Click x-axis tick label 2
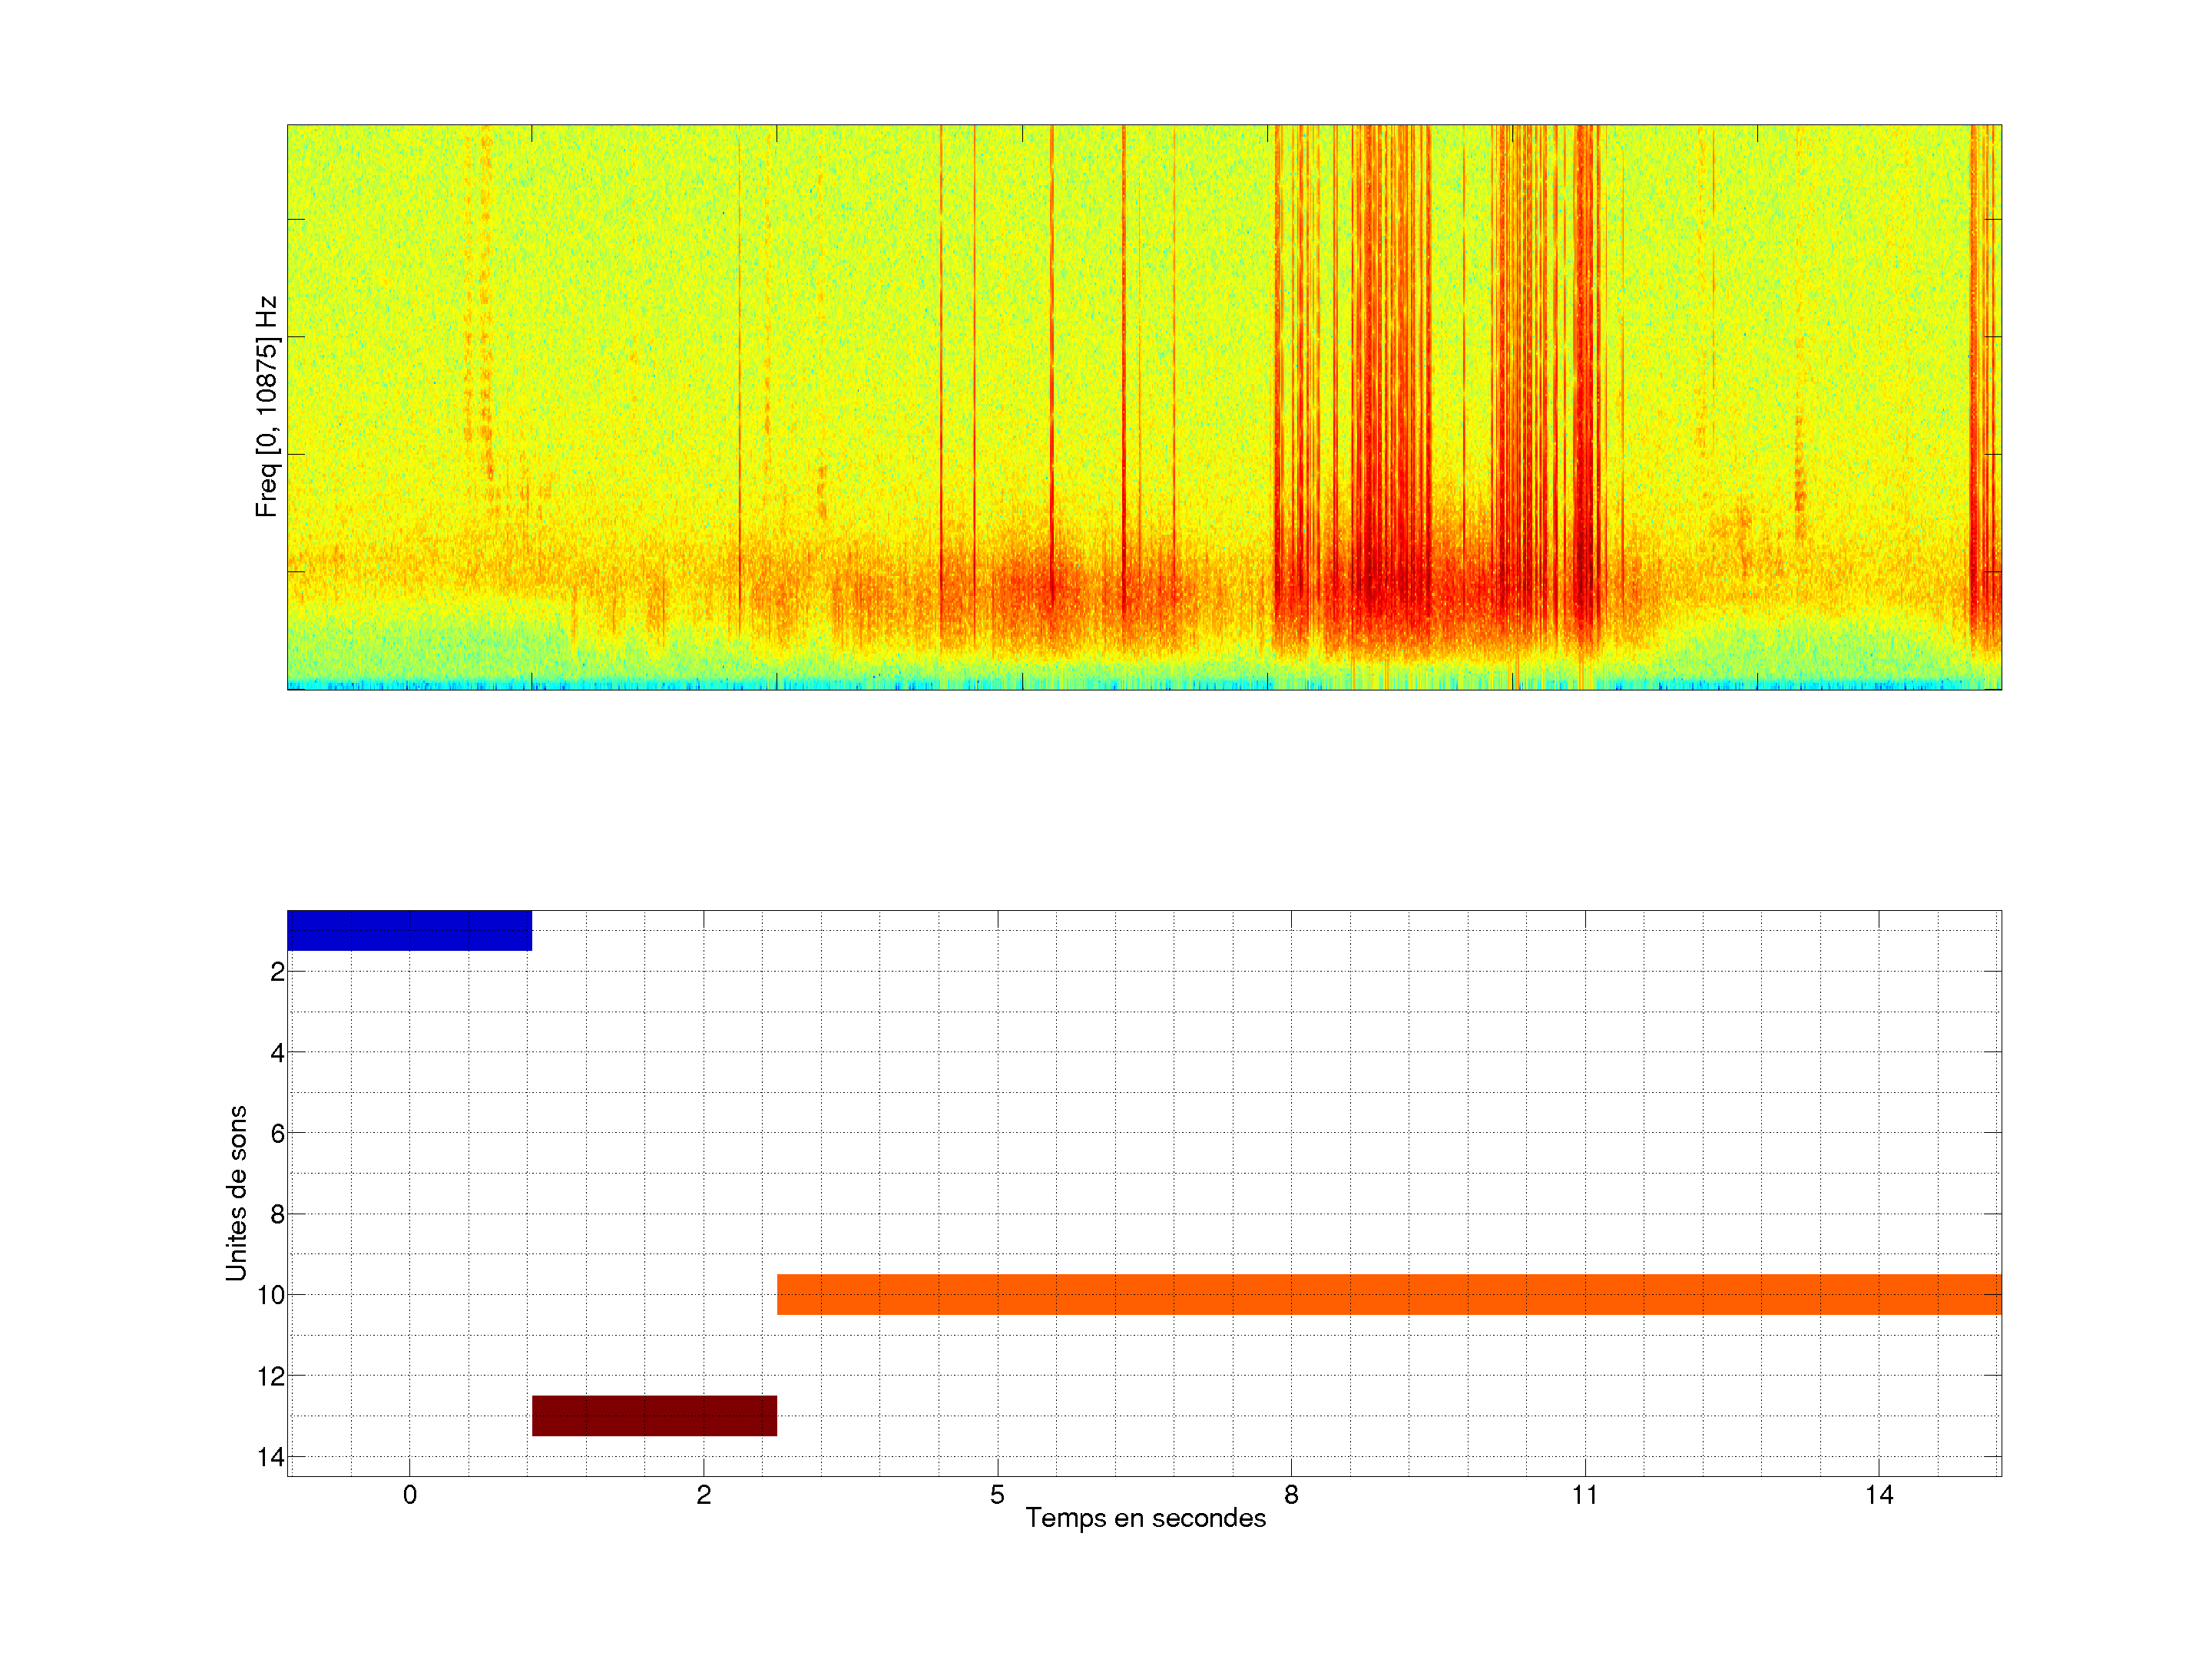Image resolution: width=2212 pixels, height=1659 pixels. click(703, 1495)
